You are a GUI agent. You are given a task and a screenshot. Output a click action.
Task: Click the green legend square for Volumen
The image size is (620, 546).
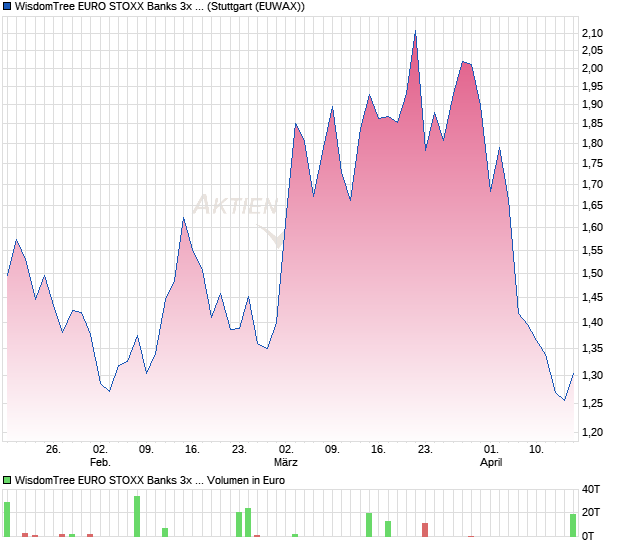click(x=7, y=480)
